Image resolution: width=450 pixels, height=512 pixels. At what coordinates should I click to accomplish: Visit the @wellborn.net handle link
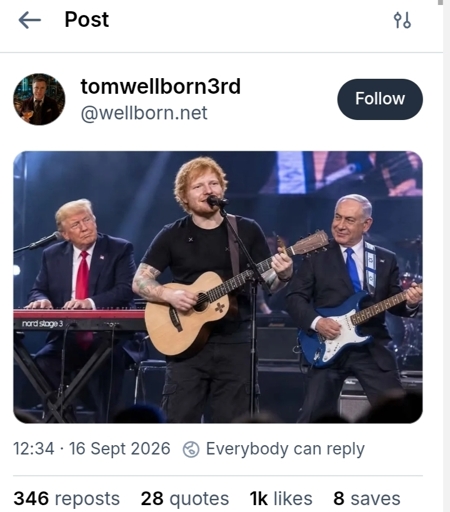(144, 113)
